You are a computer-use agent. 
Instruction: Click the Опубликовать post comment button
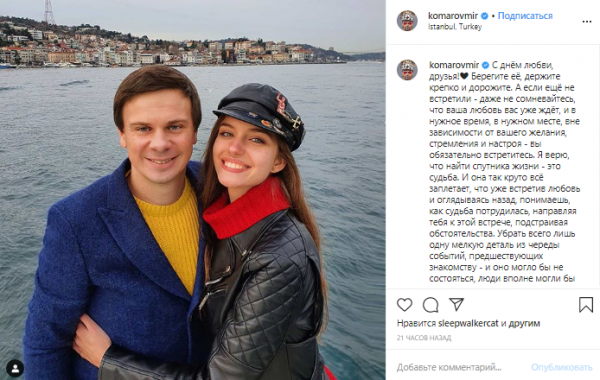click(561, 367)
